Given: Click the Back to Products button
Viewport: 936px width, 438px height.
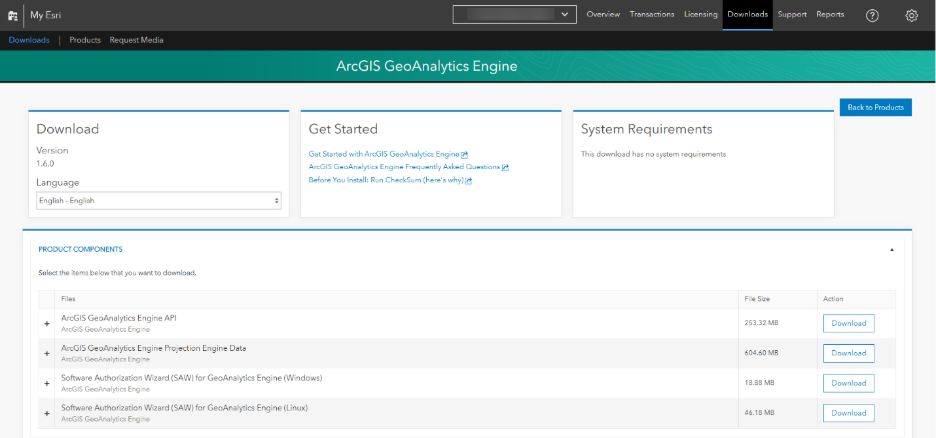Looking at the screenshot, I should pyautogui.click(x=875, y=107).
